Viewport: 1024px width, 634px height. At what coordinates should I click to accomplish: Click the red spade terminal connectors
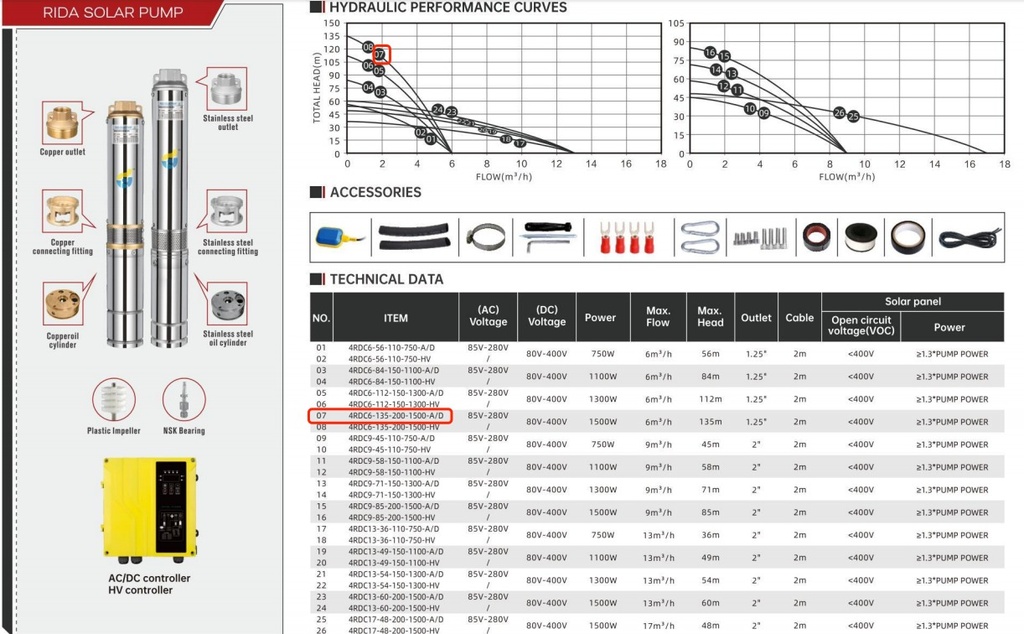click(x=626, y=237)
